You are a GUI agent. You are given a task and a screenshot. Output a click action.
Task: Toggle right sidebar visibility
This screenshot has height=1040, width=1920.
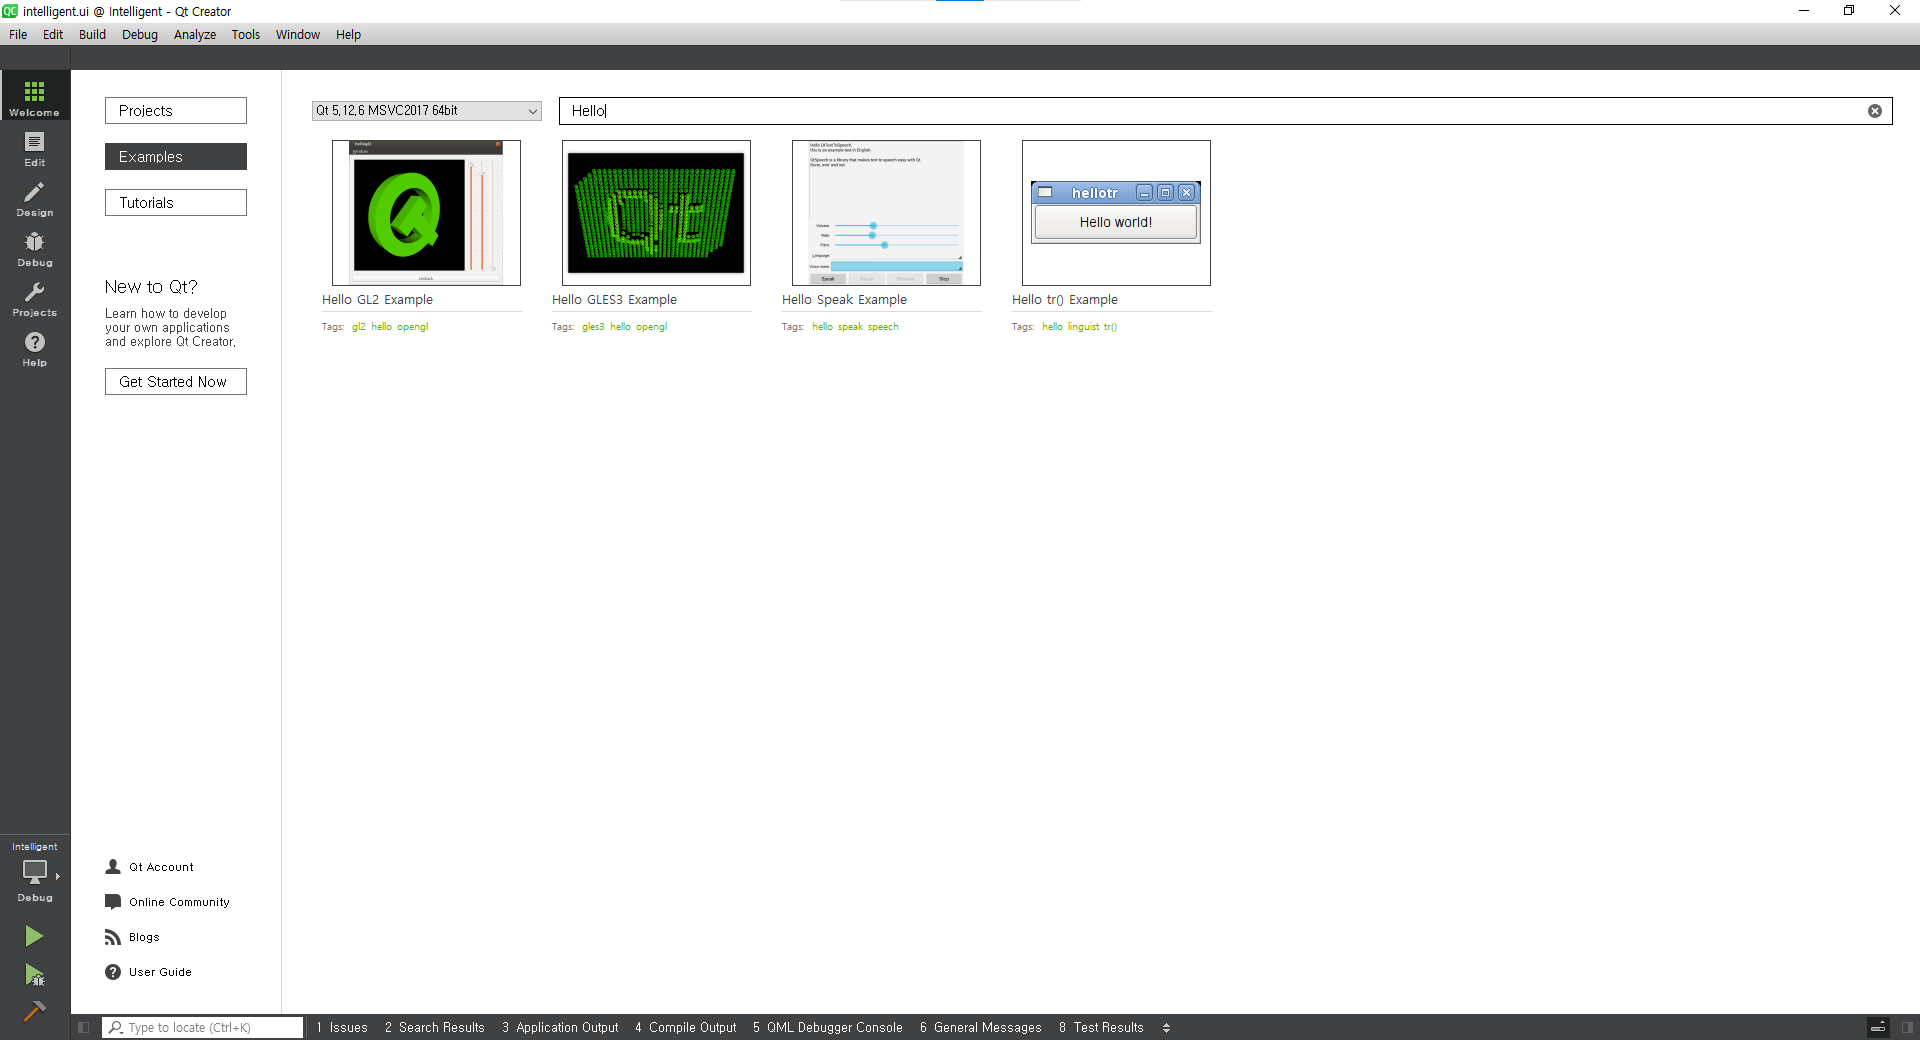tap(1907, 1027)
